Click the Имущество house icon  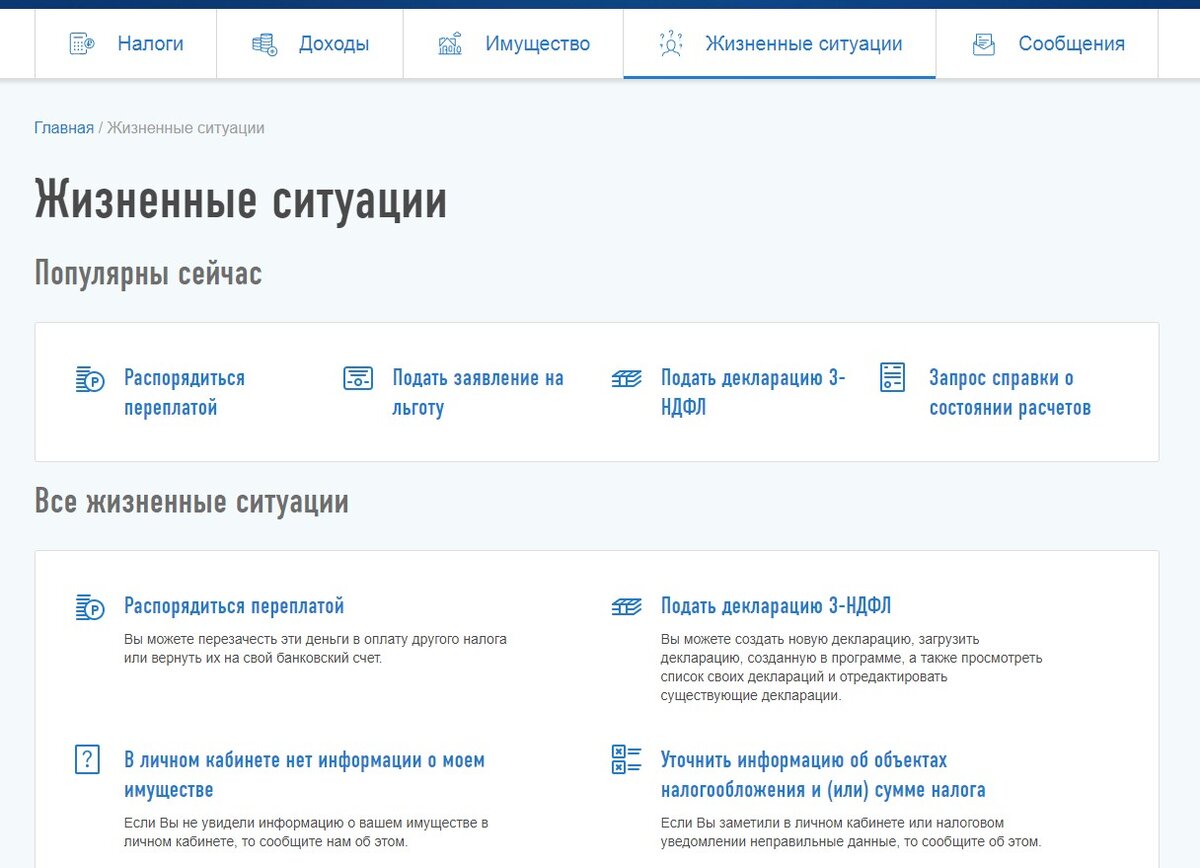click(x=450, y=44)
